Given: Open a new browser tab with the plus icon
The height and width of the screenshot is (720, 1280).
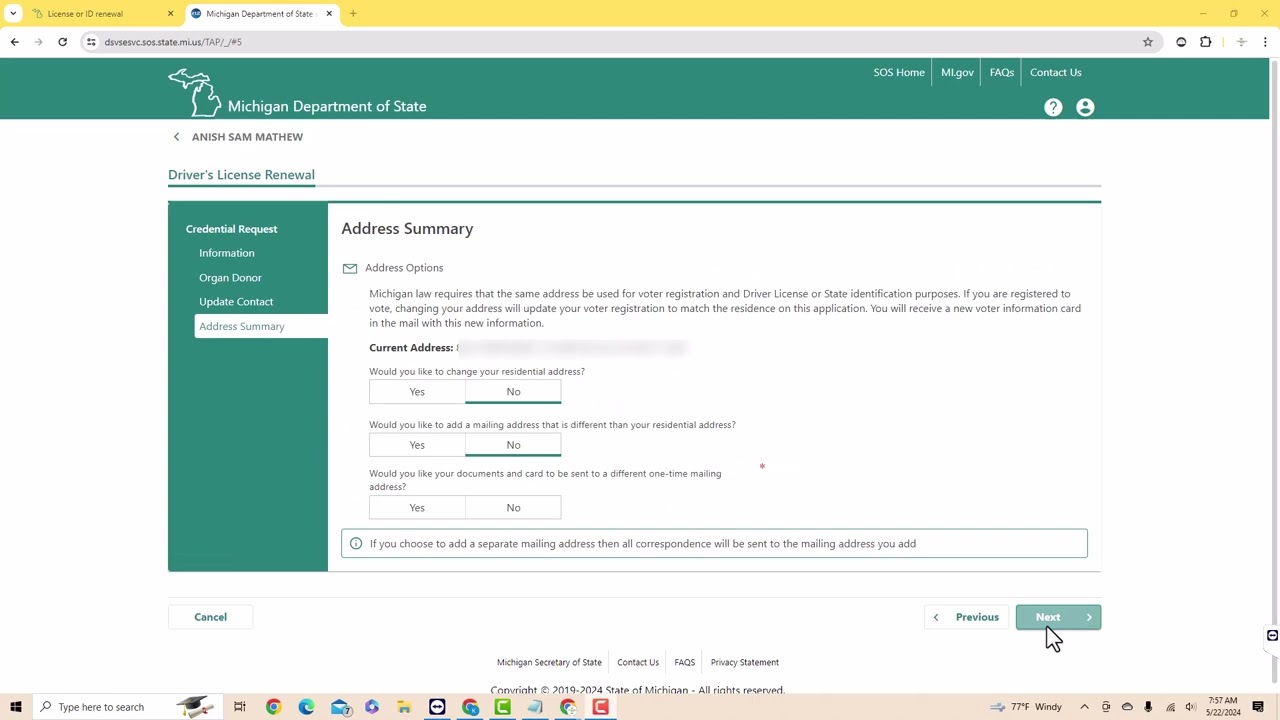Looking at the screenshot, I should pyautogui.click(x=353, y=14).
